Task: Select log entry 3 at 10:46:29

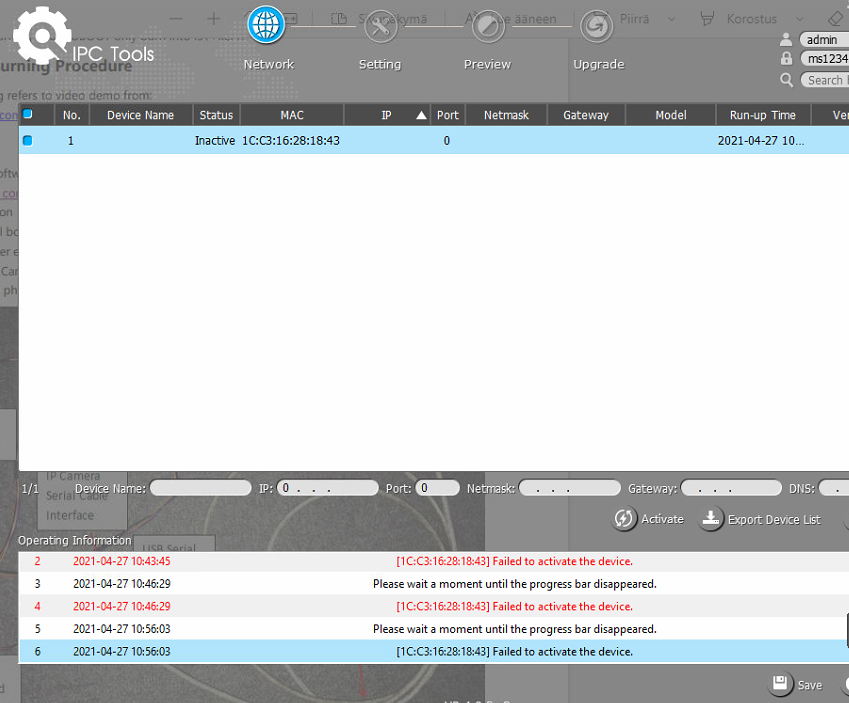Action: [434, 584]
